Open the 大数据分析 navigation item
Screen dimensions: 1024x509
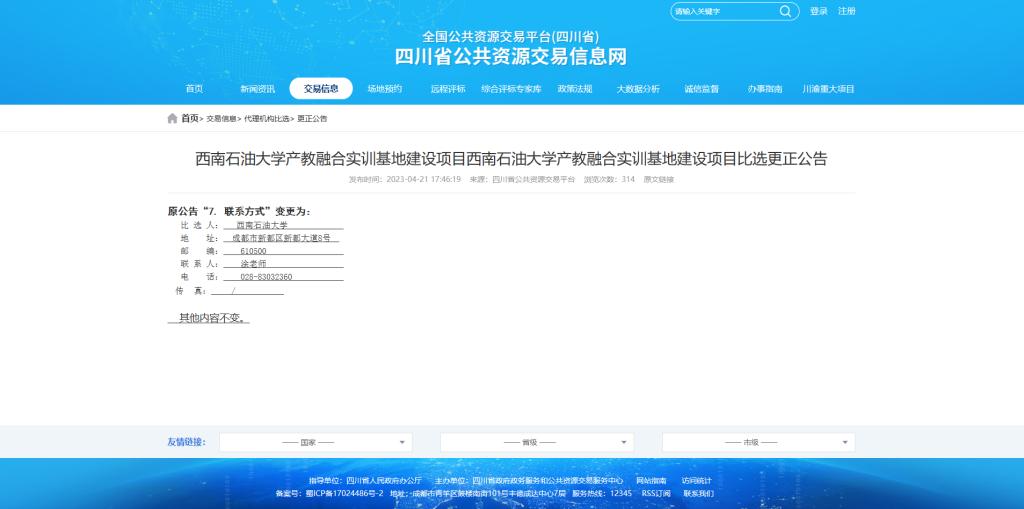pos(638,89)
